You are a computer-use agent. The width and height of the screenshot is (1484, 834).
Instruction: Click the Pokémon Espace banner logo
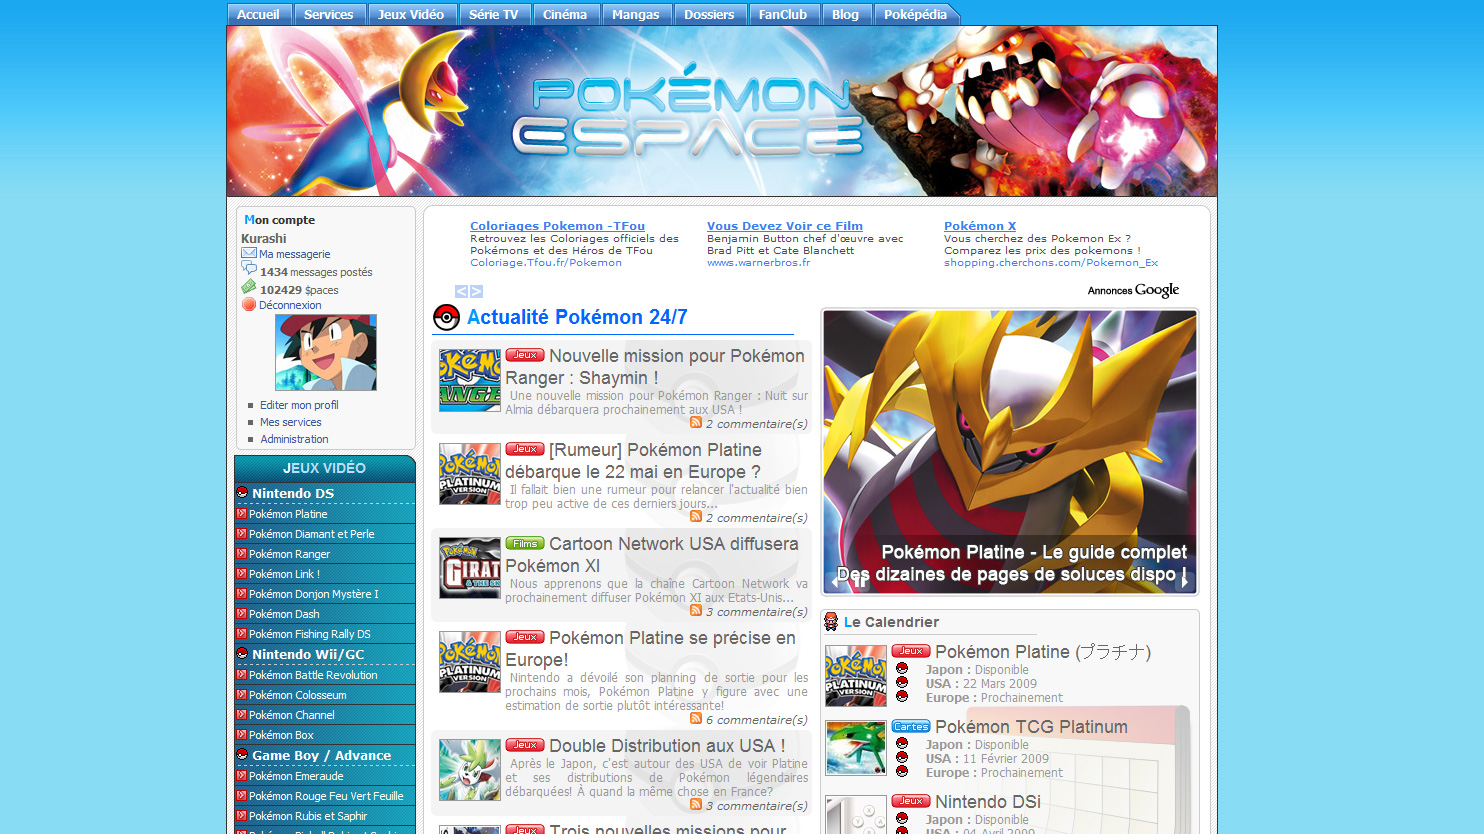pos(688,111)
